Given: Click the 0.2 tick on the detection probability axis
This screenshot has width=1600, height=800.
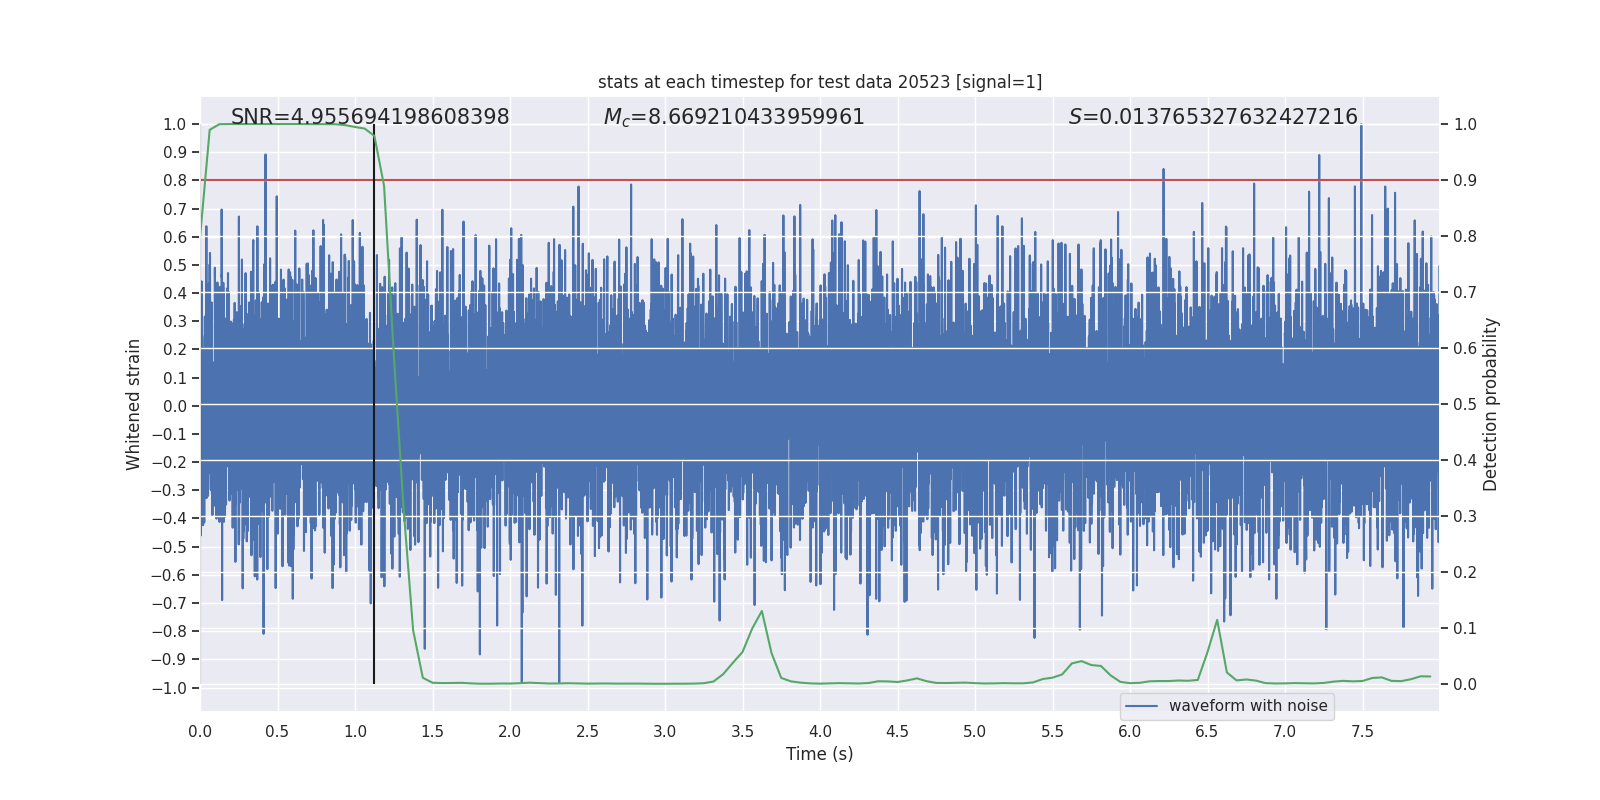Looking at the screenshot, I should coord(1465,573).
